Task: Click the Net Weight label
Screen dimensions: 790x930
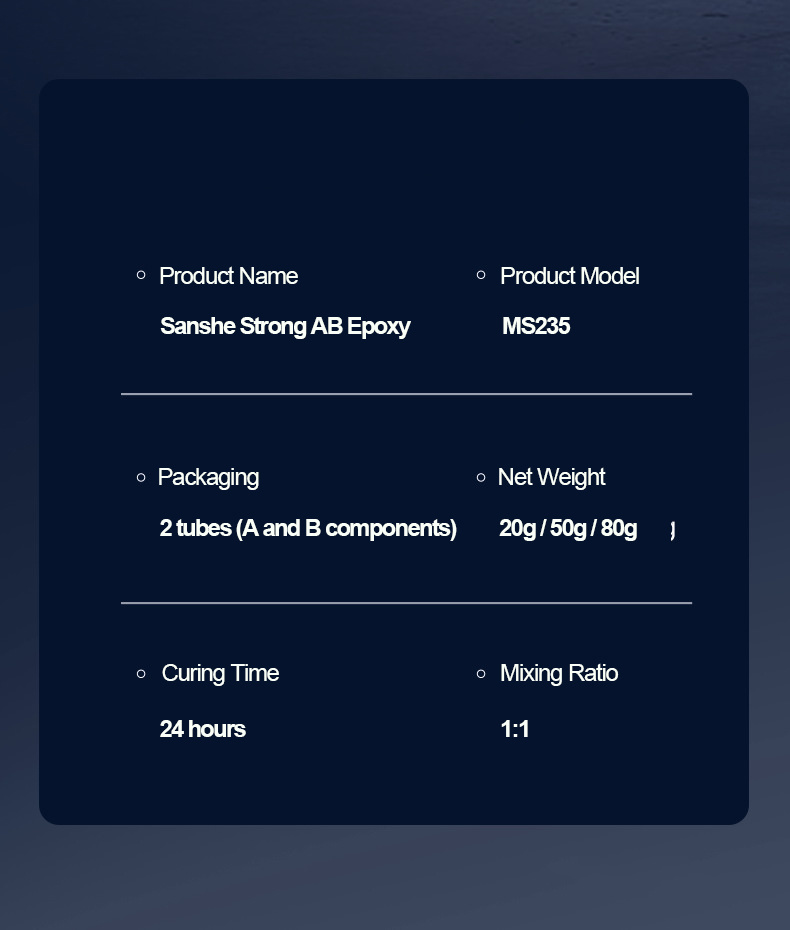Action: pos(552,478)
